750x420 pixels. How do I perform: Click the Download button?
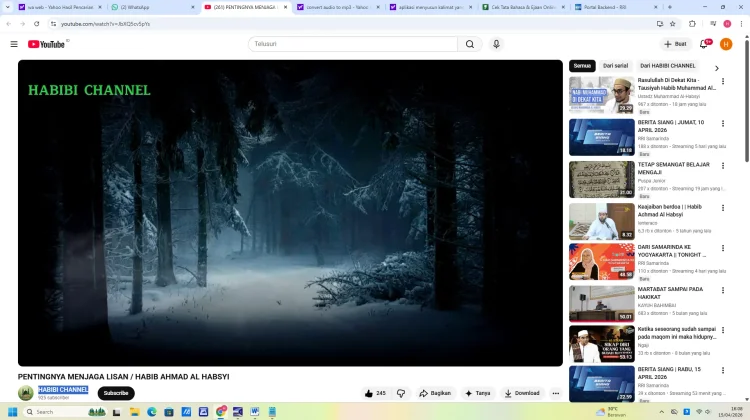(x=522, y=393)
